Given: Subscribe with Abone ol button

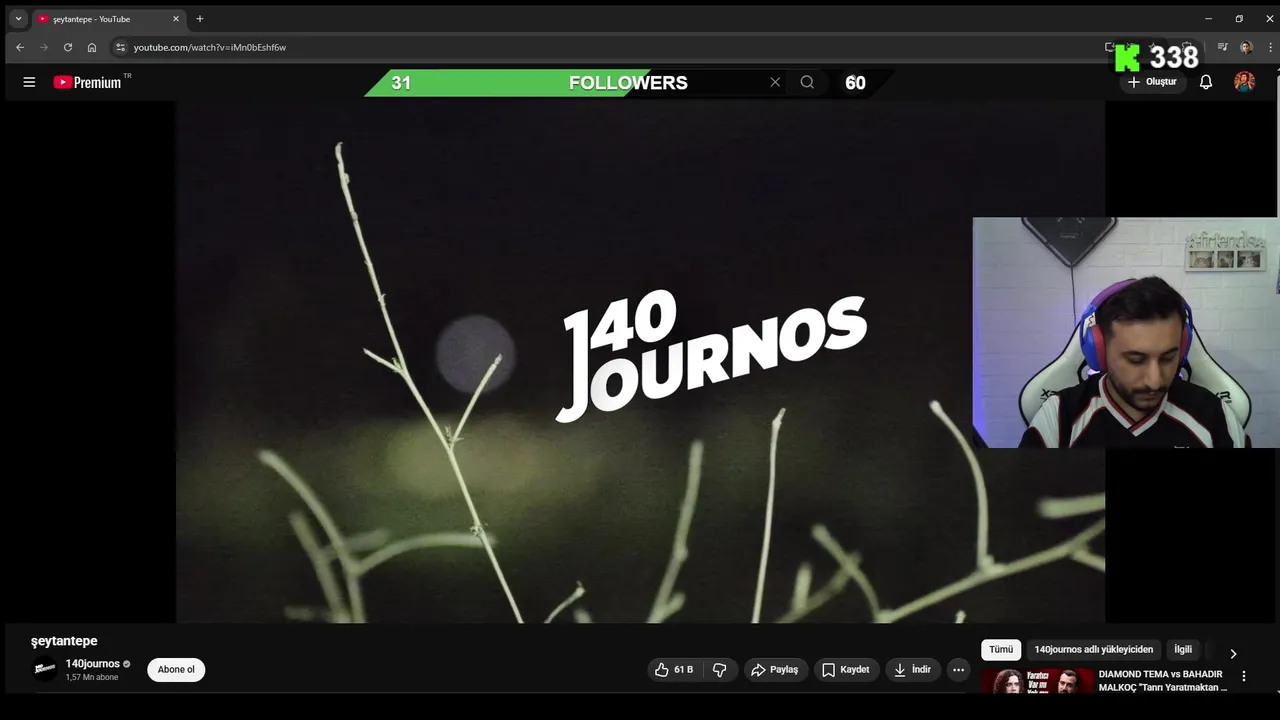Looking at the screenshot, I should click(176, 670).
